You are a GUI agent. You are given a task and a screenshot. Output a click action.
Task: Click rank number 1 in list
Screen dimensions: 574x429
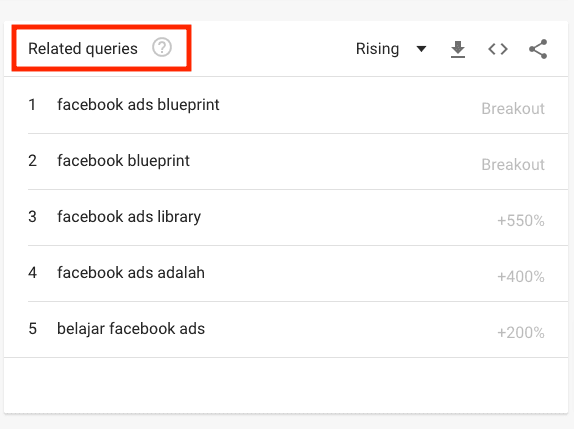pyautogui.click(x=32, y=105)
